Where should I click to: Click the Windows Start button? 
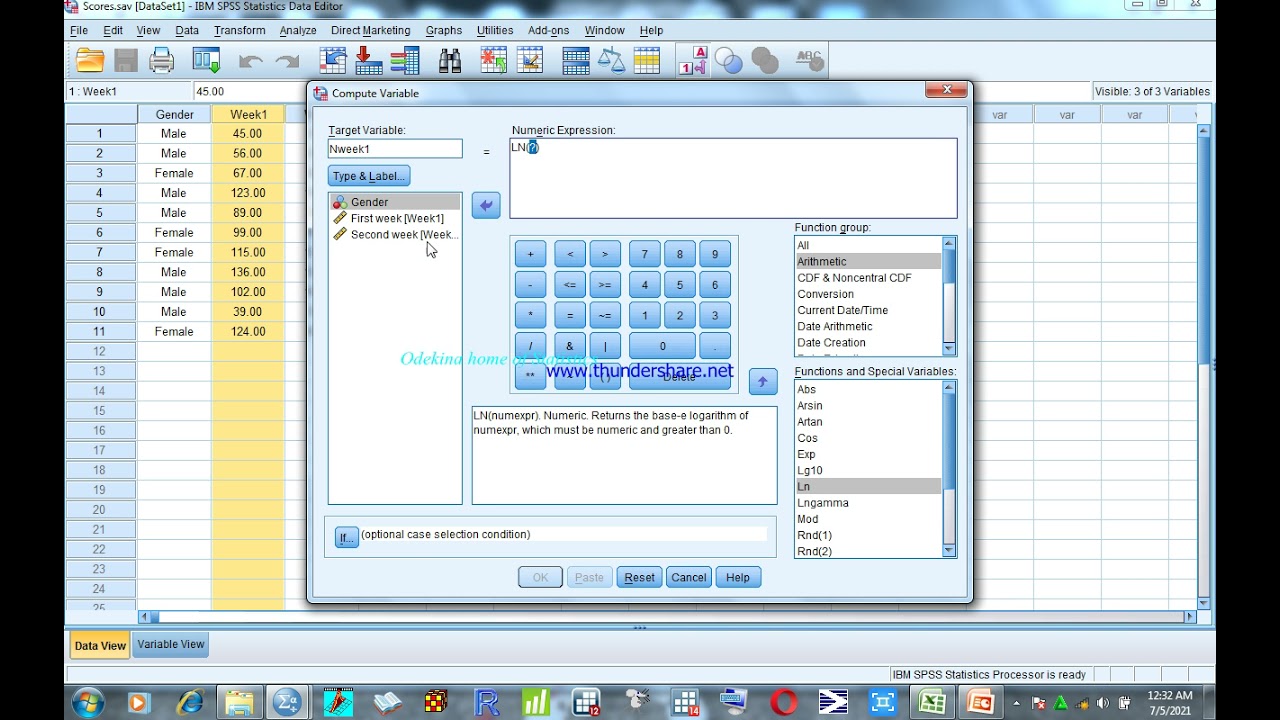(87, 702)
